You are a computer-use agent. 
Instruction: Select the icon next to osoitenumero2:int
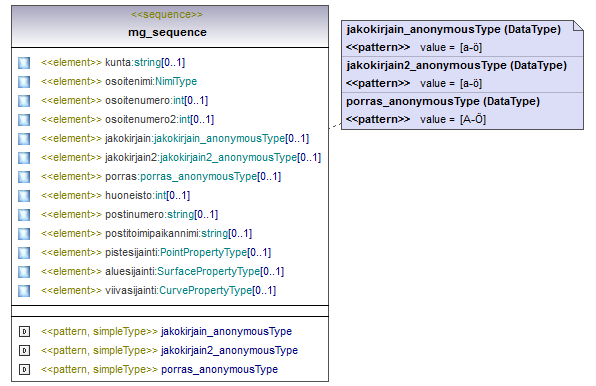coord(24,120)
